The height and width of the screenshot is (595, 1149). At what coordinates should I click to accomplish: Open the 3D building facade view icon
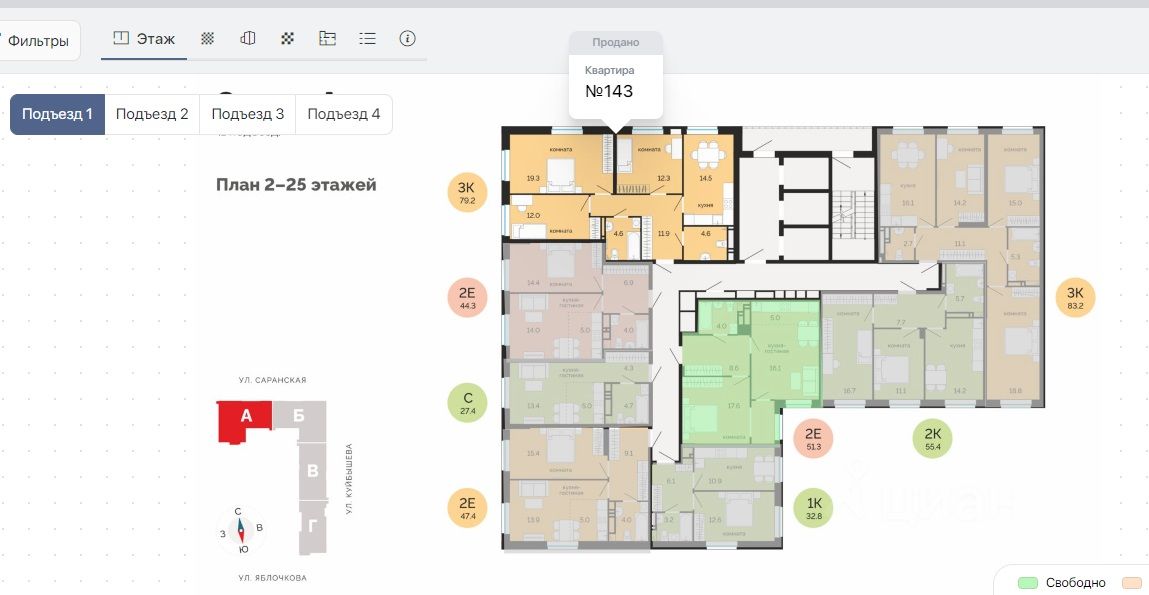click(248, 39)
